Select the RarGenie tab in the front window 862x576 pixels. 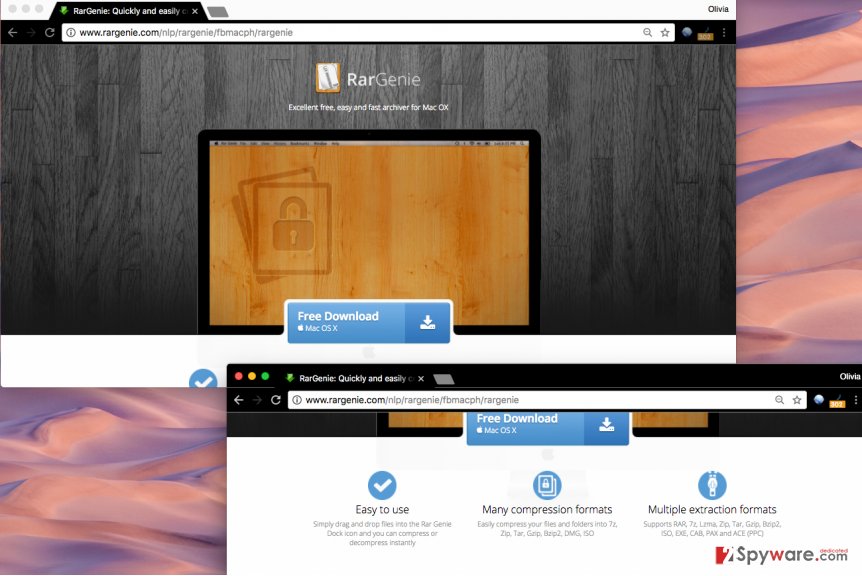pyautogui.click(x=353, y=378)
